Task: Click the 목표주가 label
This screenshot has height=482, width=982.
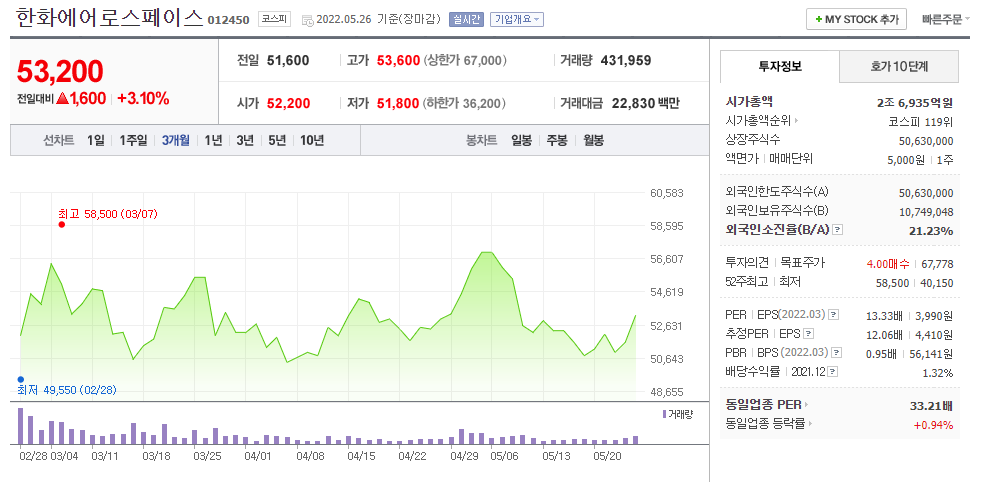Action: pos(802,263)
